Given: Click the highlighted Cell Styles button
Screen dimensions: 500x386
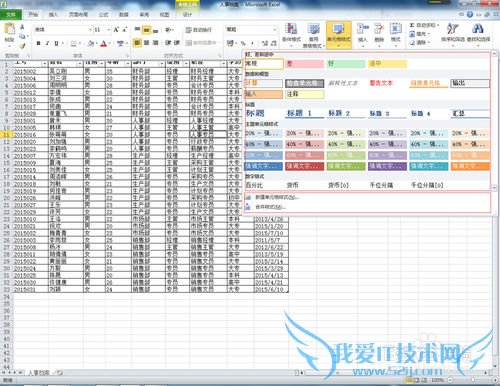Looking at the screenshot, I should (x=339, y=35).
